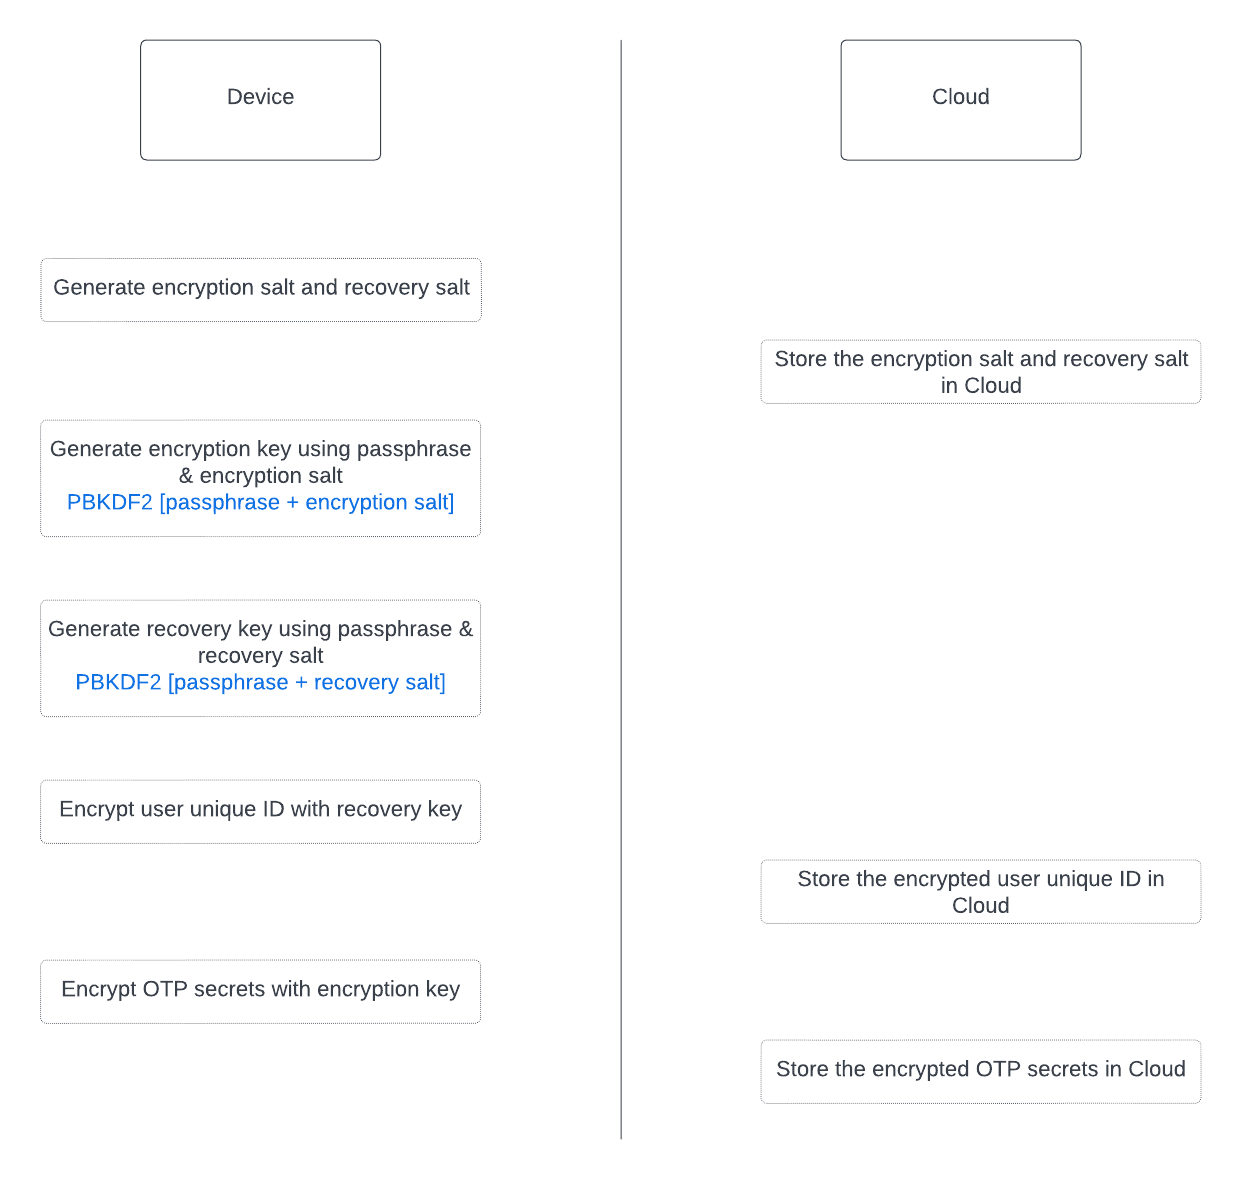Click the 'recovery salt' line in recovery key box
The width and height of the screenshot is (1241, 1180).
tap(261, 656)
